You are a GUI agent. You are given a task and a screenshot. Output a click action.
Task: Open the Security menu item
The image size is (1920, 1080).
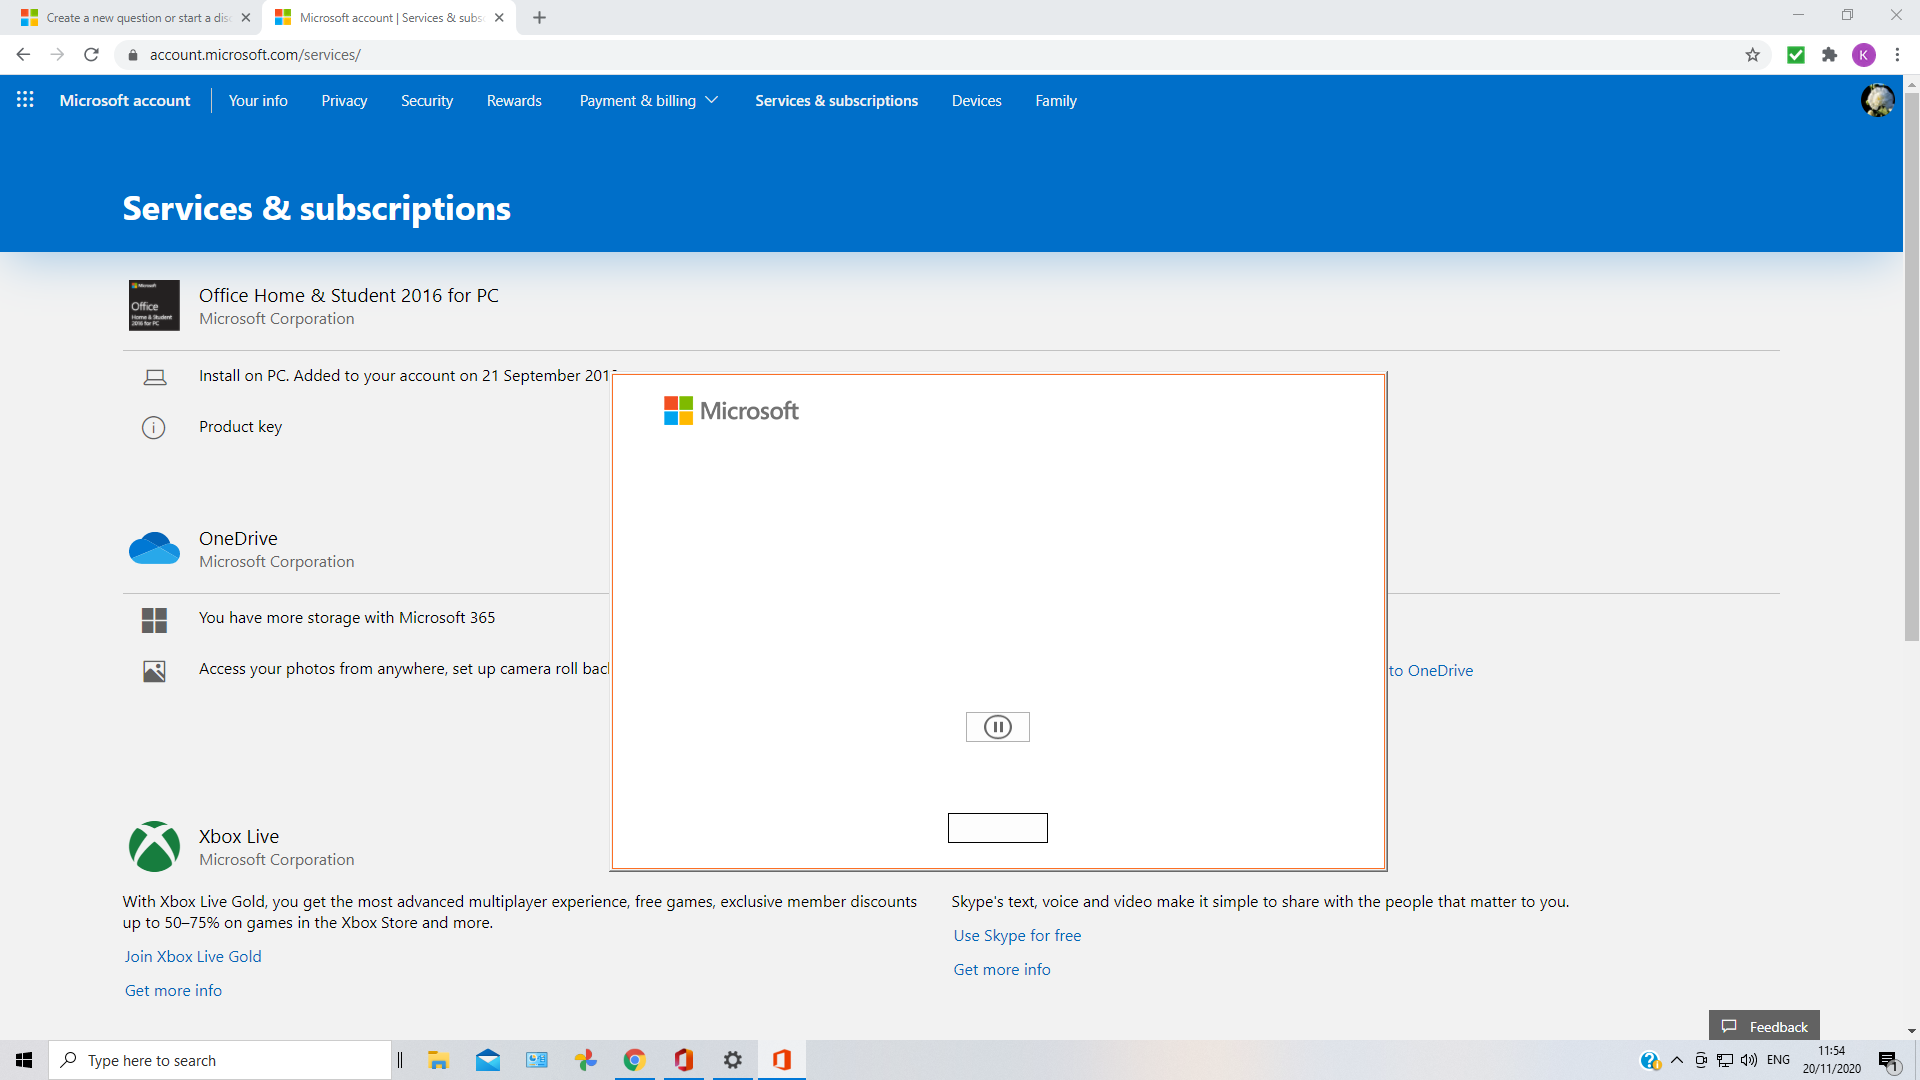(x=427, y=100)
